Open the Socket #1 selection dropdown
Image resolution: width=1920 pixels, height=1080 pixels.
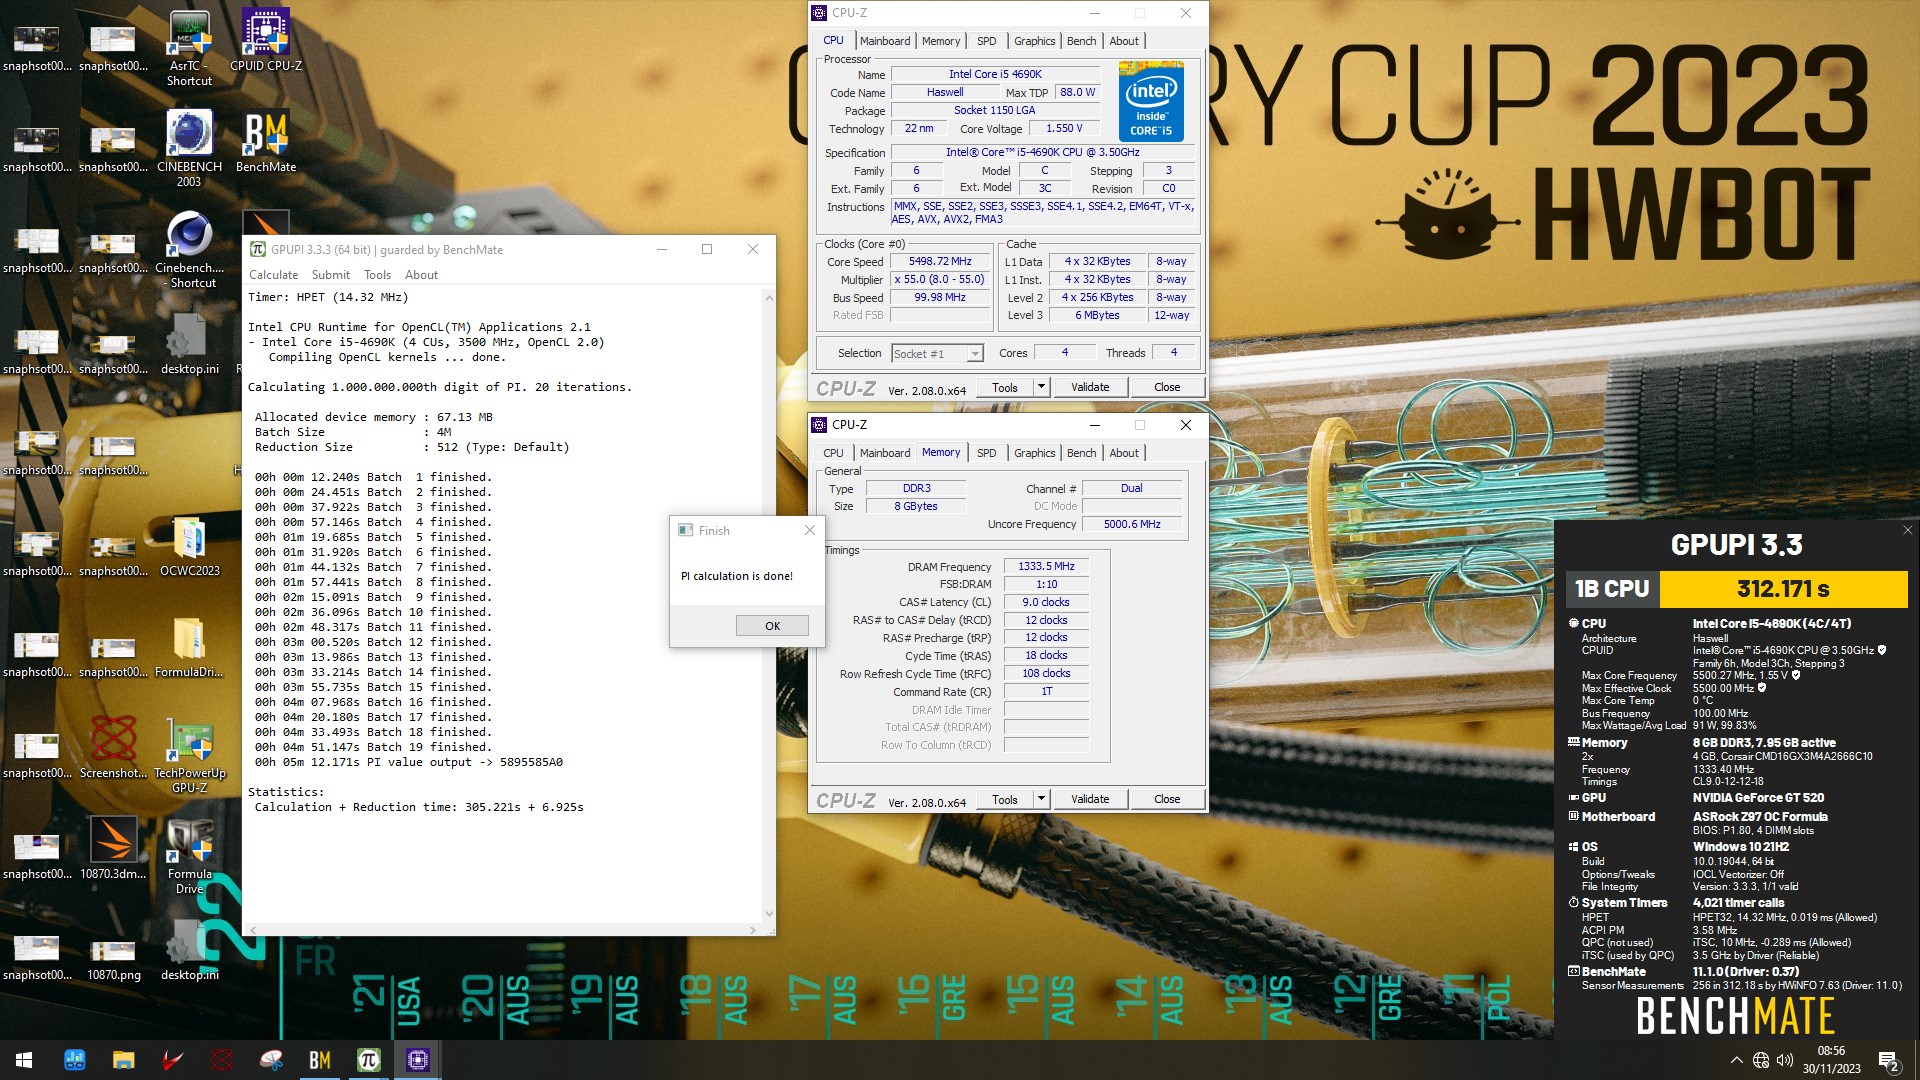coord(937,353)
